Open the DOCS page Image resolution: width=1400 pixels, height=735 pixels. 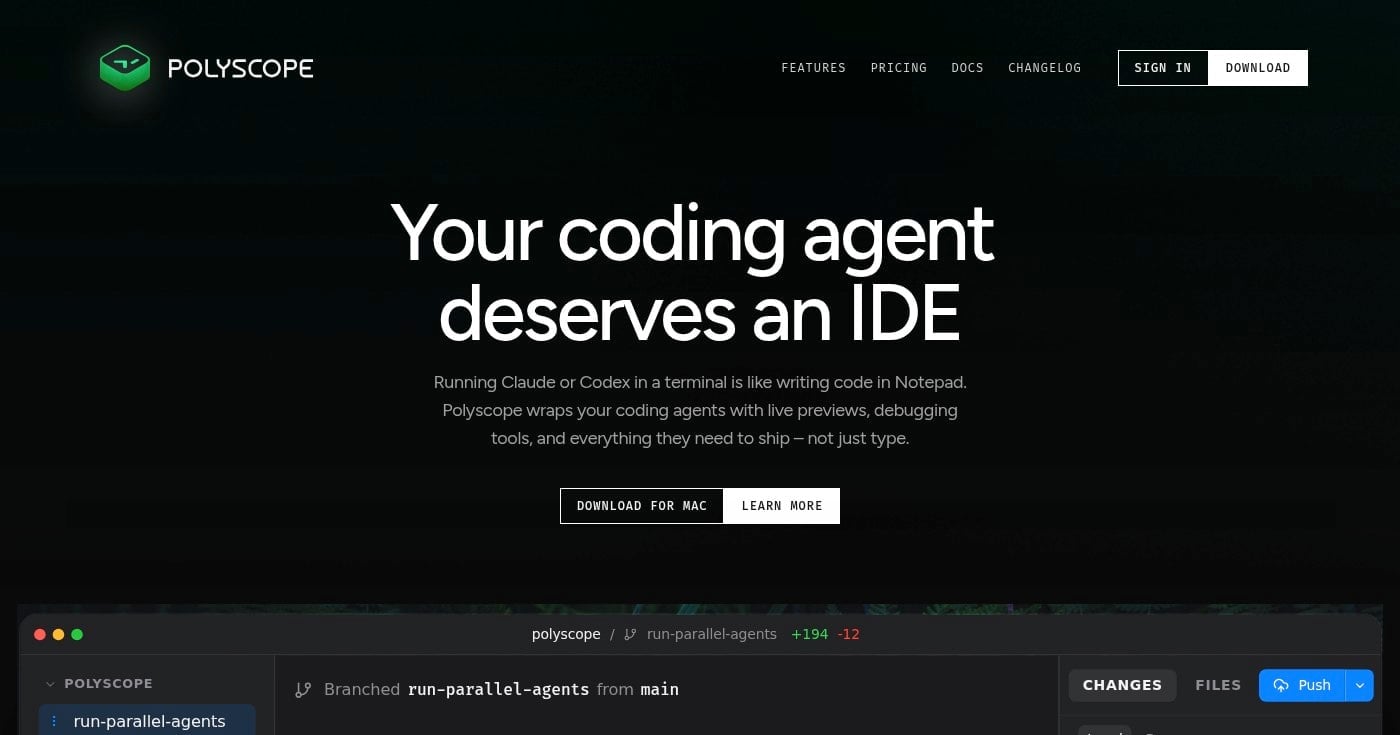[x=967, y=67]
